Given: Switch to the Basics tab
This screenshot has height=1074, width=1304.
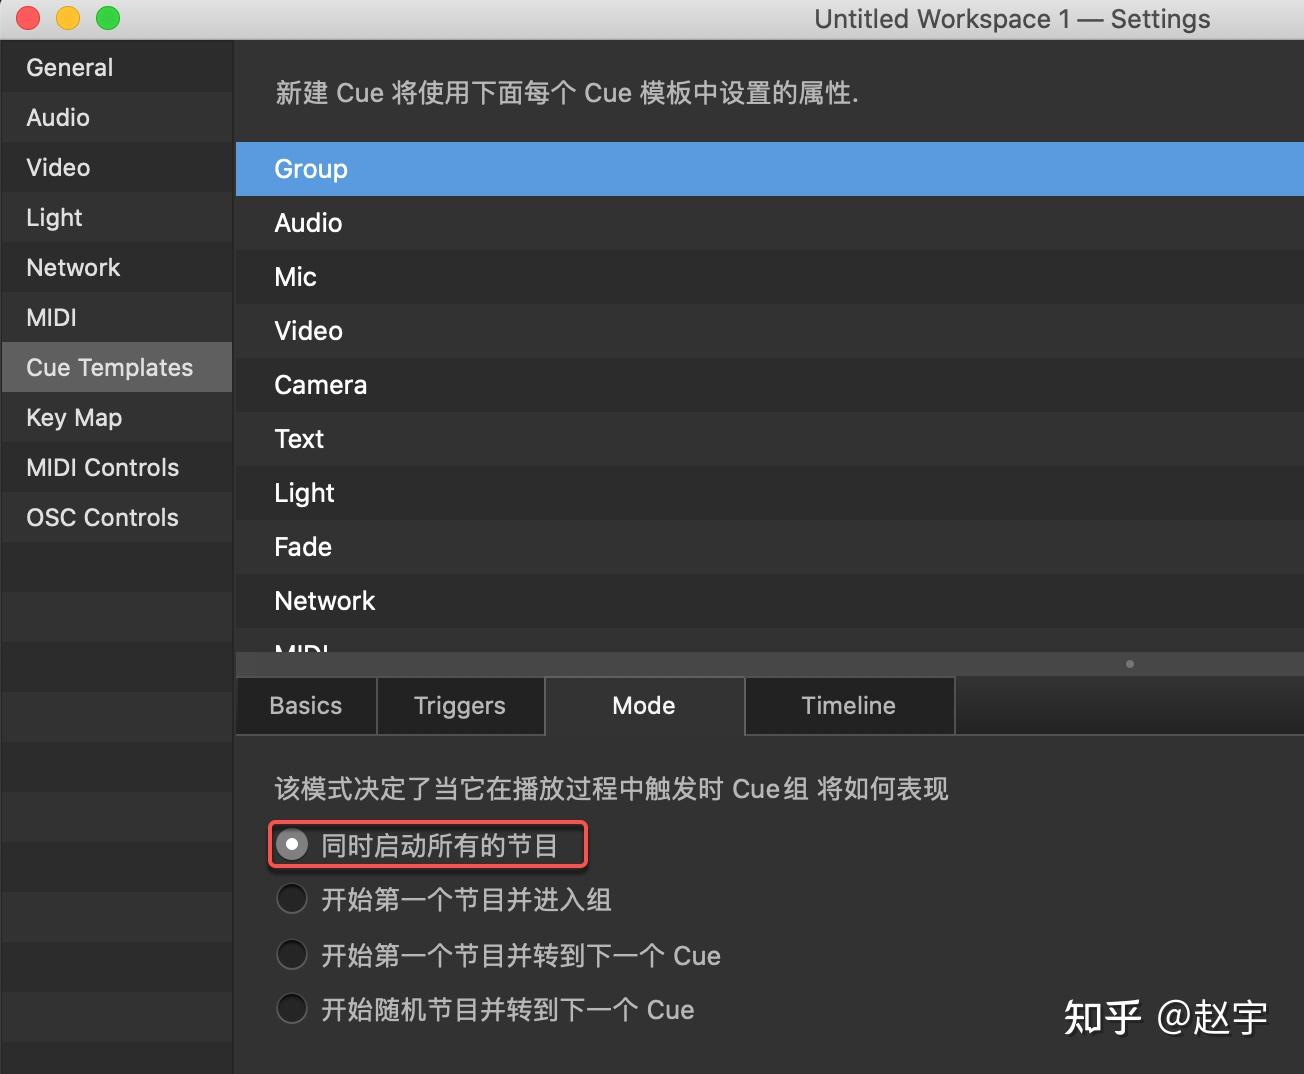Looking at the screenshot, I should [x=306, y=706].
